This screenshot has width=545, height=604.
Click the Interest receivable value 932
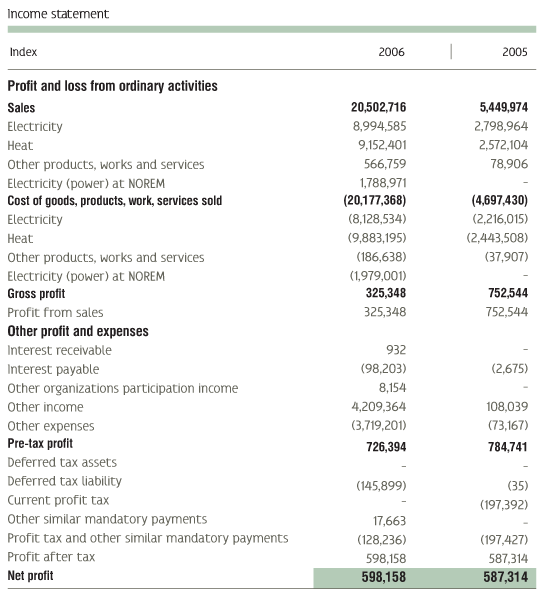(x=396, y=350)
